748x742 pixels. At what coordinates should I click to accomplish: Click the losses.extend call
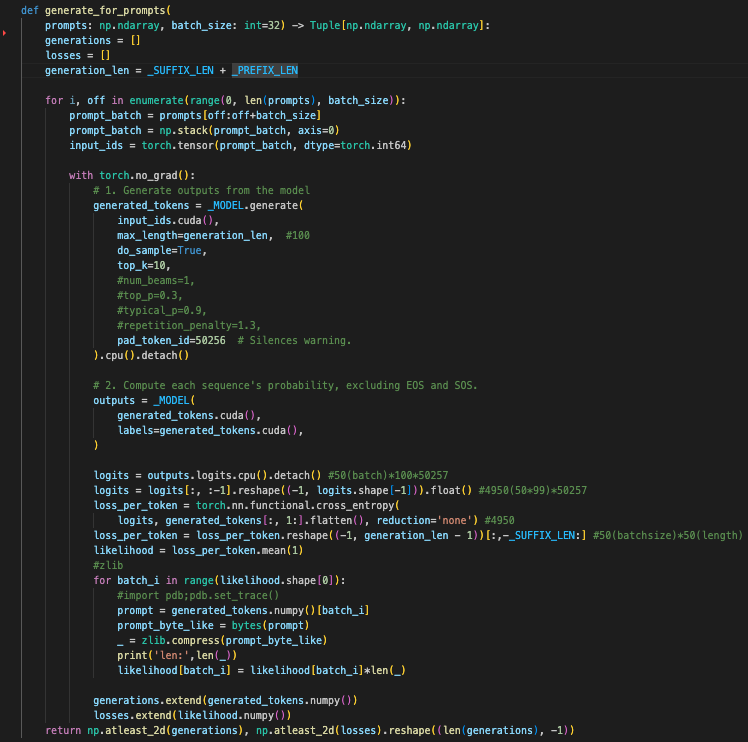pyautogui.click(x=192, y=715)
